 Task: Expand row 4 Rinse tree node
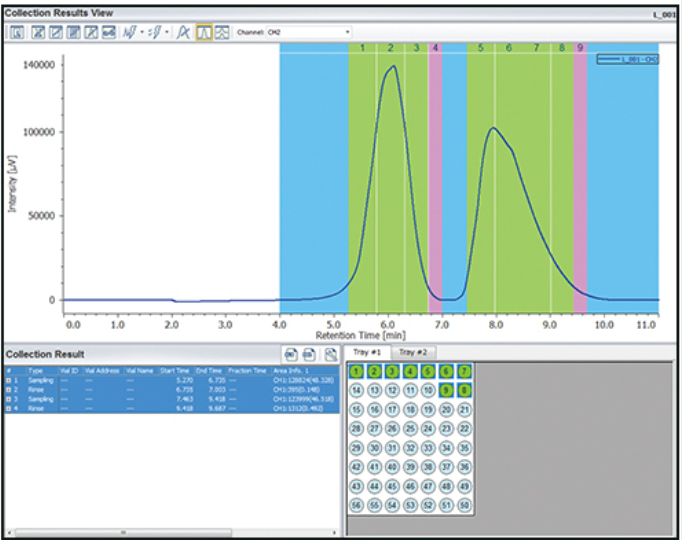click(x=8, y=407)
